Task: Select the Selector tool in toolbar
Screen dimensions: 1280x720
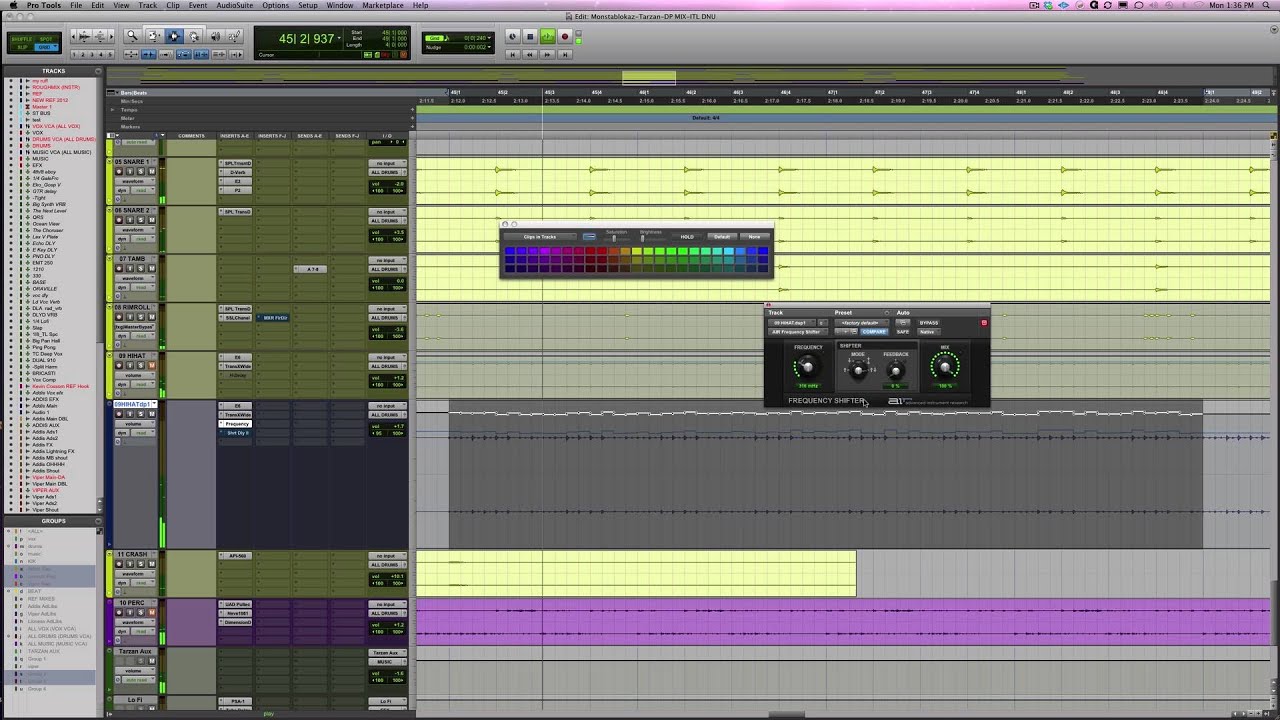Action: [x=174, y=36]
